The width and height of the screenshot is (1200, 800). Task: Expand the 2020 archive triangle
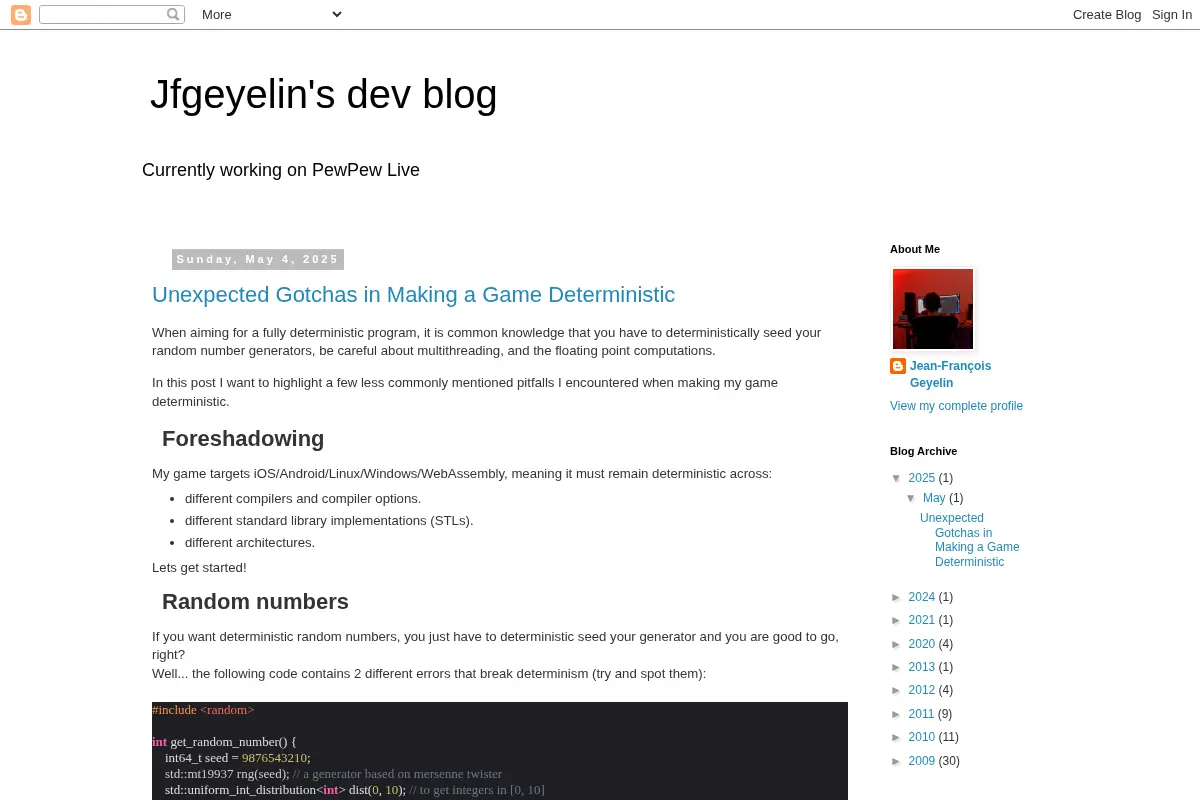click(x=897, y=644)
